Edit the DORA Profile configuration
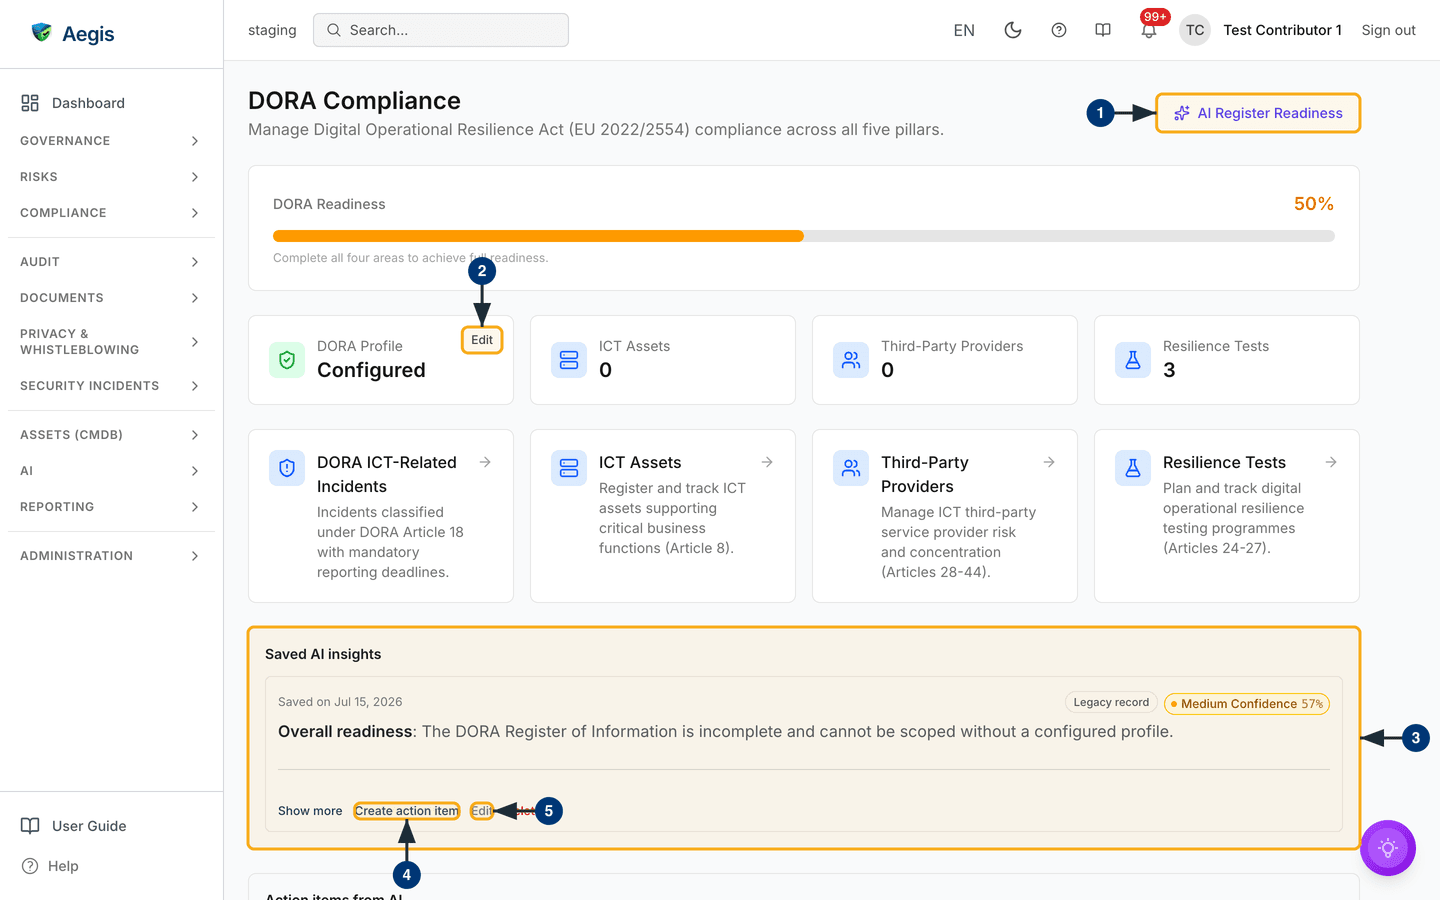This screenshot has width=1440, height=900. tap(482, 340)
